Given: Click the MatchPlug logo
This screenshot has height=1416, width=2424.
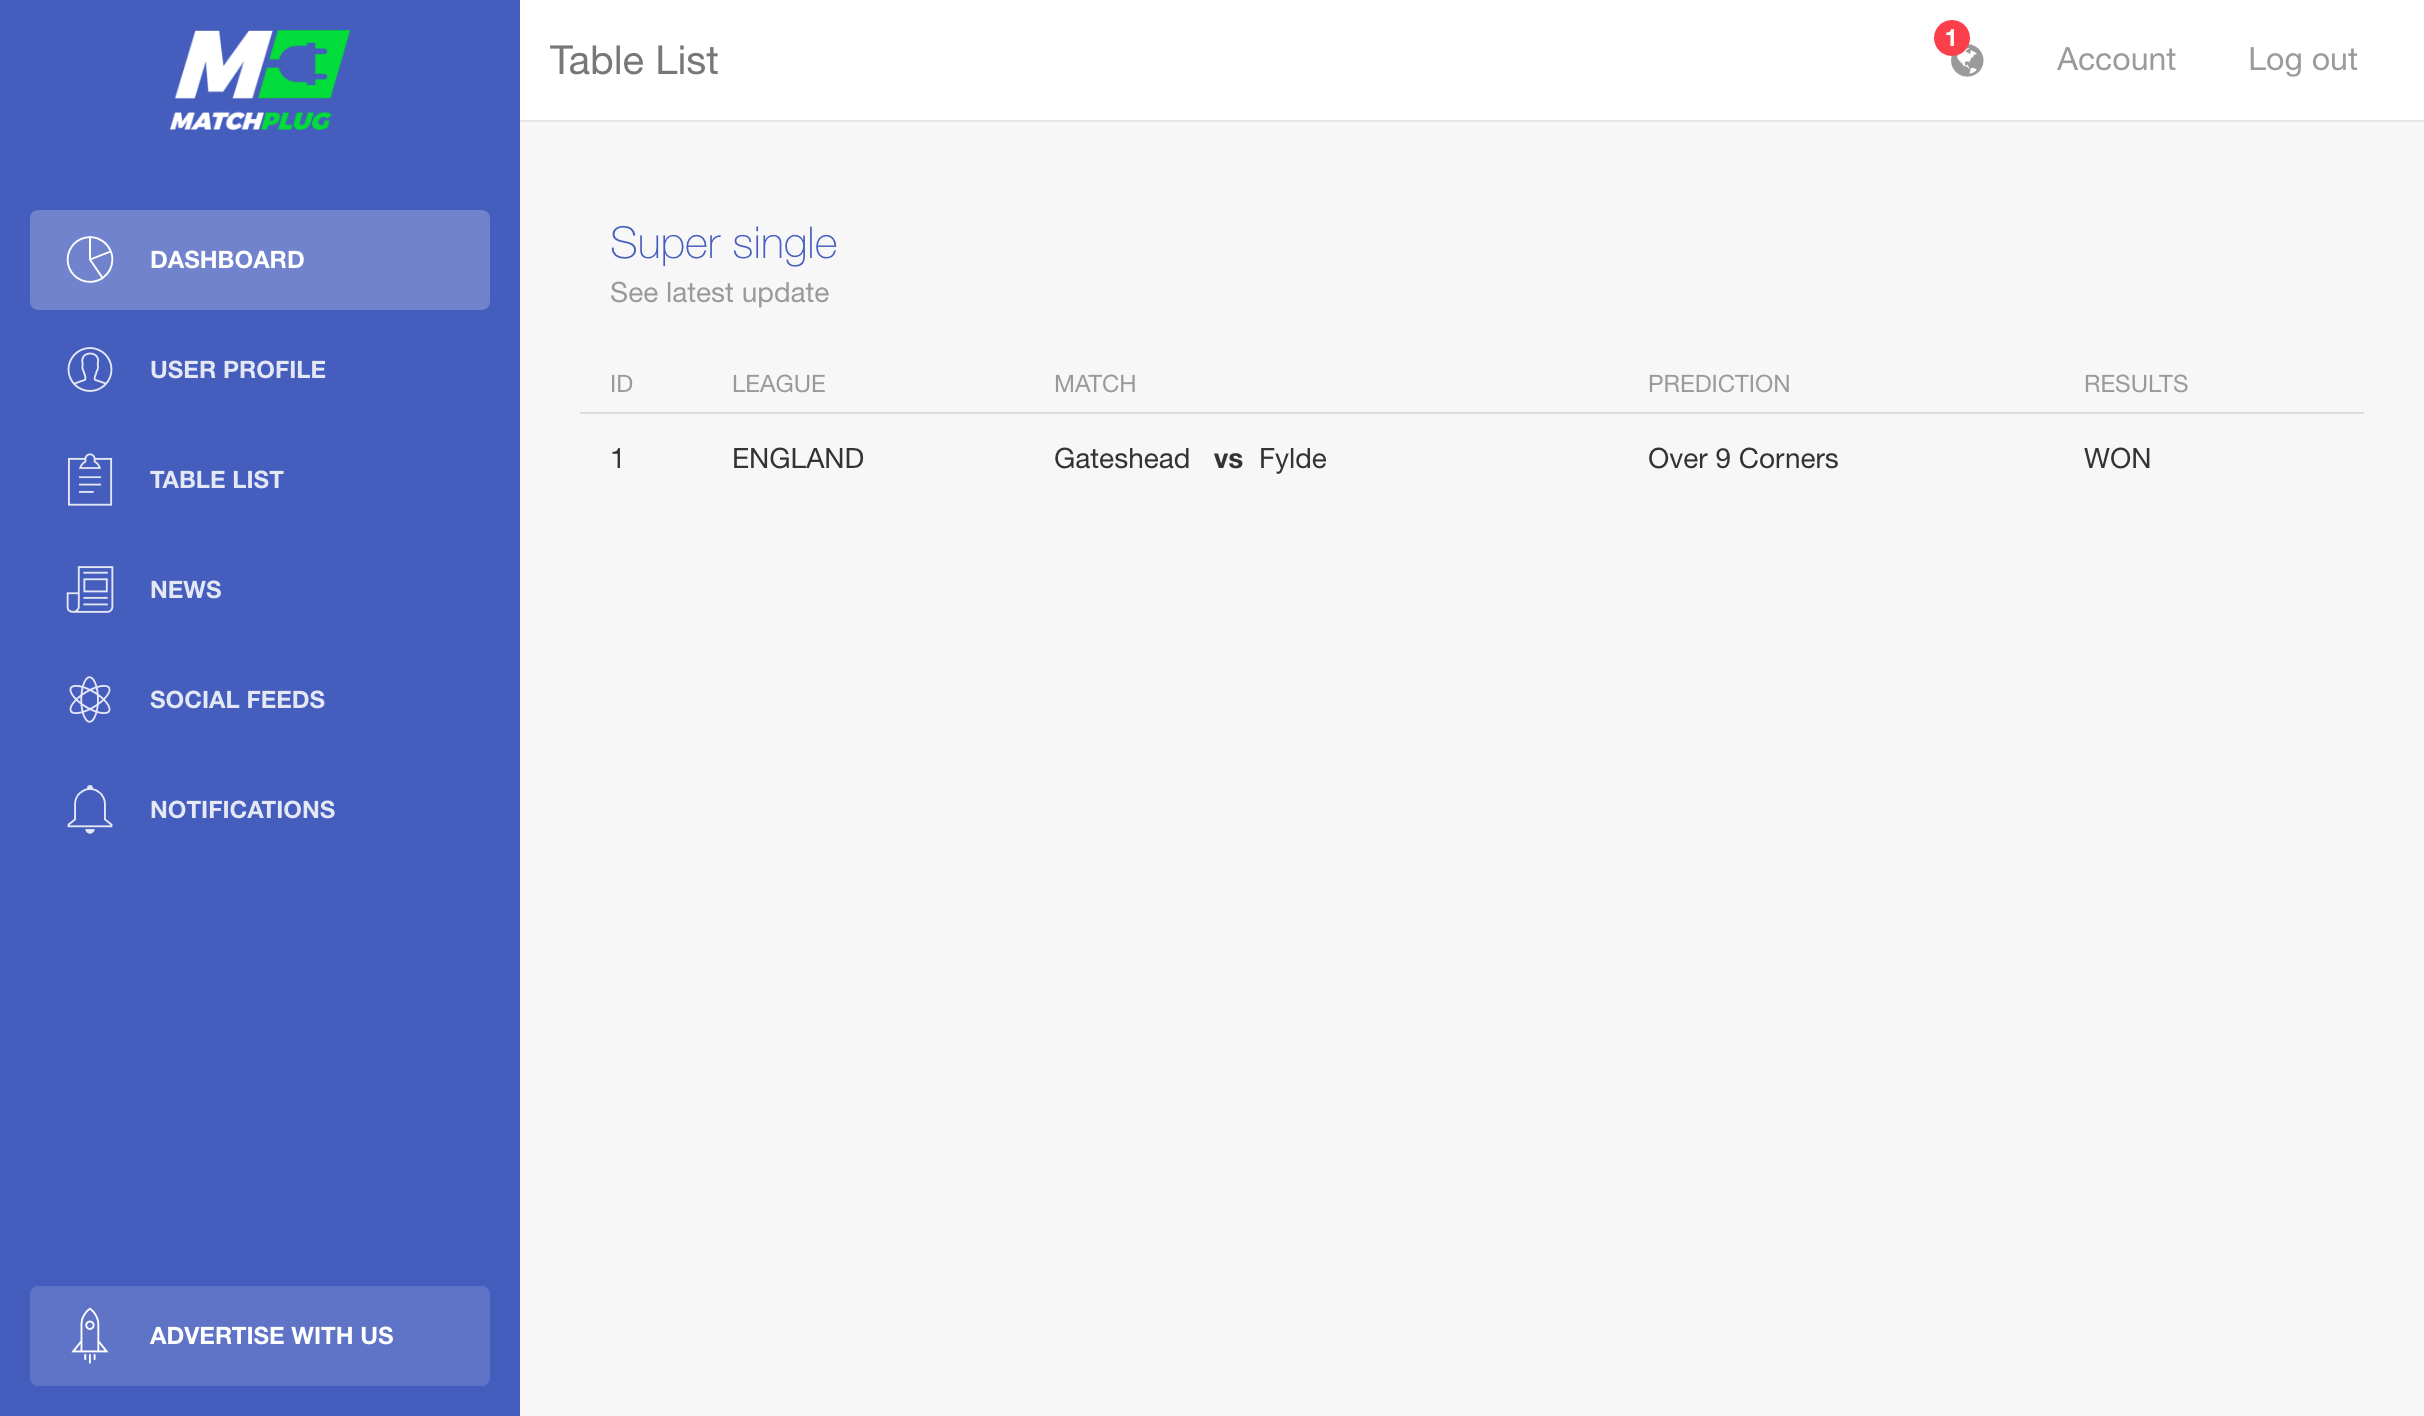Looking at the screenshot, I should [259, 80].
